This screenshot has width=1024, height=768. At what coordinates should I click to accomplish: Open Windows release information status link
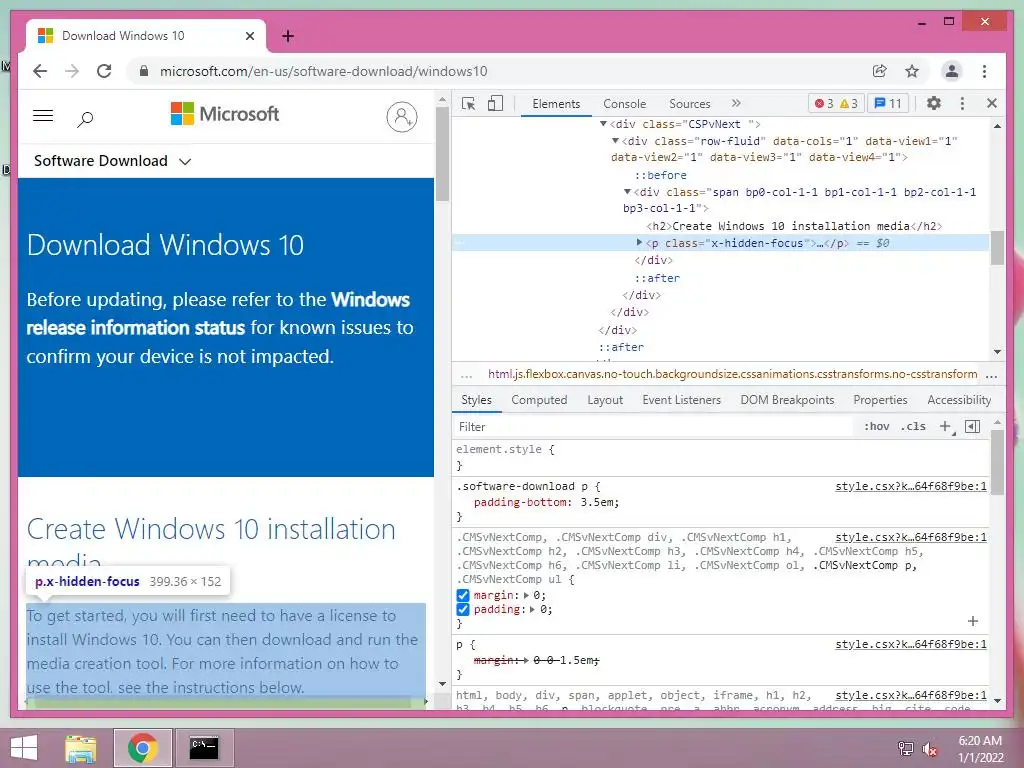pyautogui.click(x=218, y=313)
